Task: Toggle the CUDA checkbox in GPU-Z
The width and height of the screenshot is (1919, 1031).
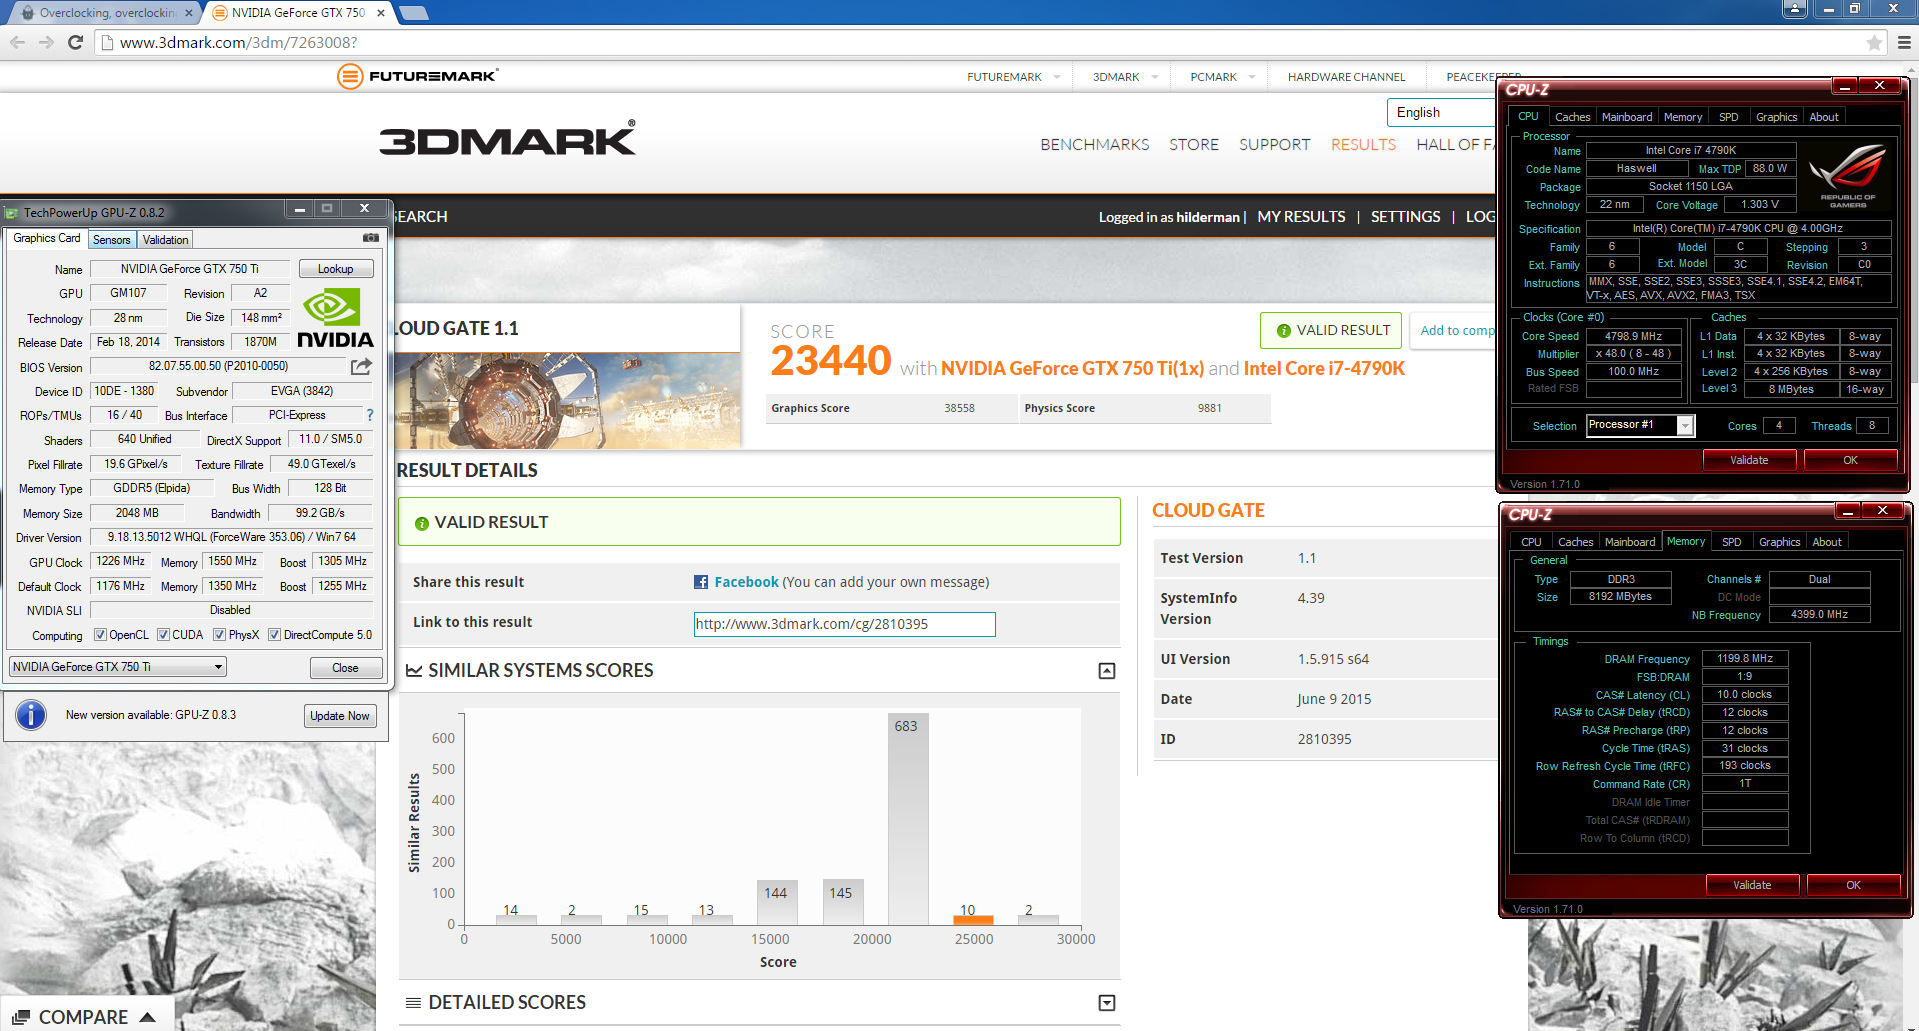Action: point(163,635)
